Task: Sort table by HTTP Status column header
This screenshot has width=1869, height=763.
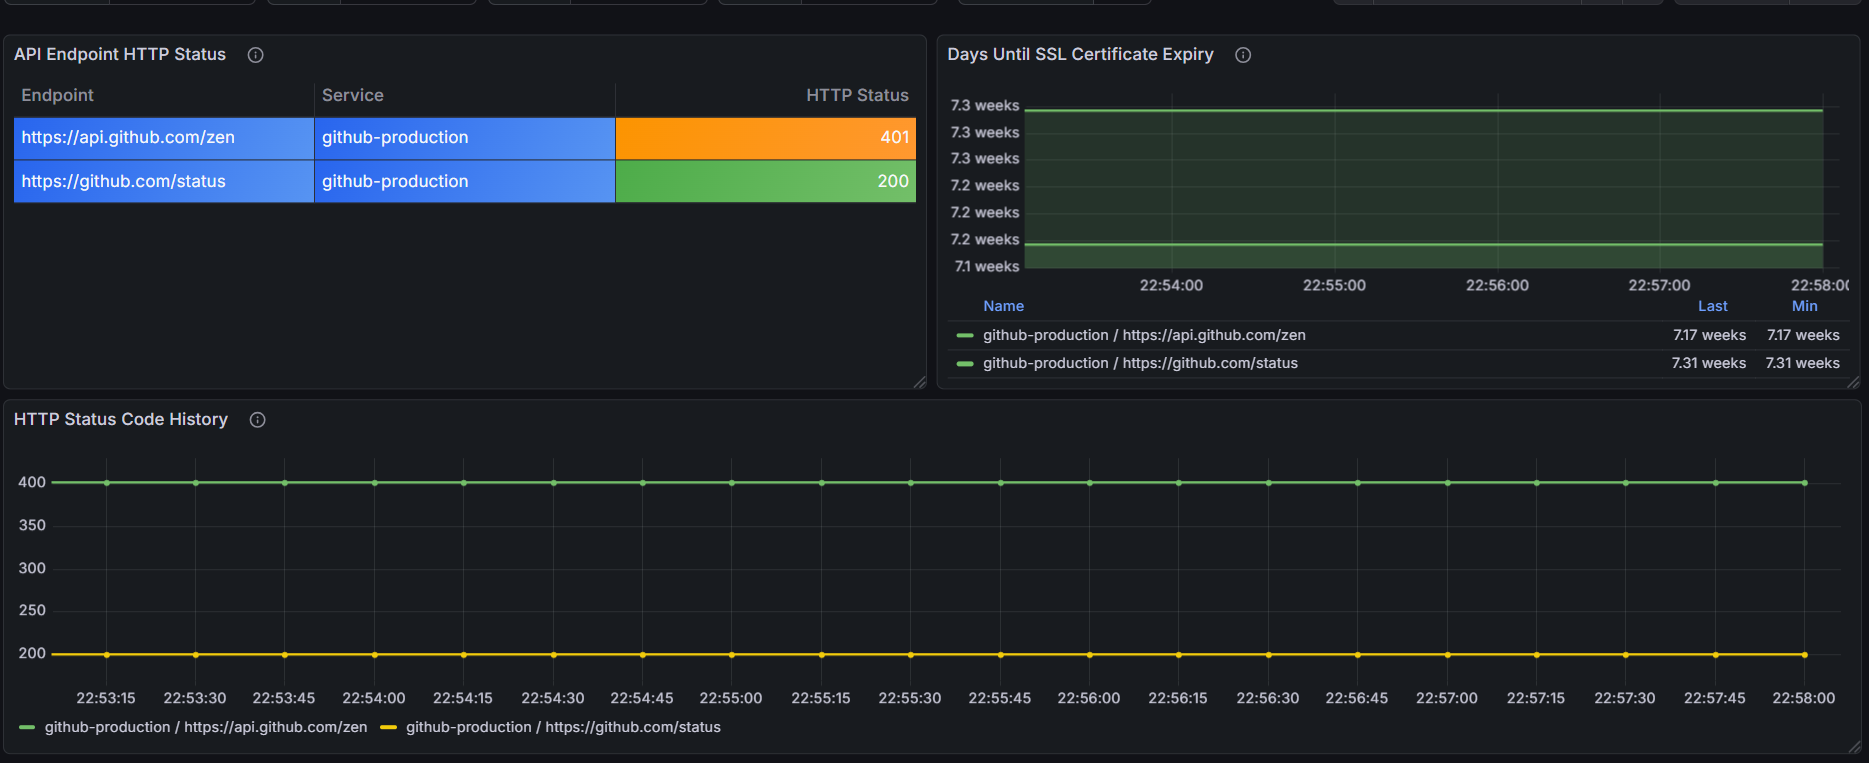Action: [x=857, y=95]
